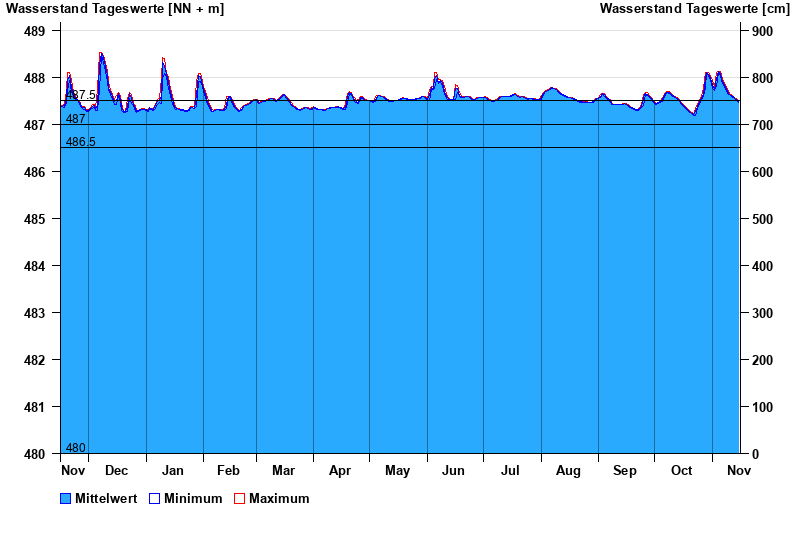Select the 300 right axis value
This screenshot has width=800, height=550.
tap(763, 313)
